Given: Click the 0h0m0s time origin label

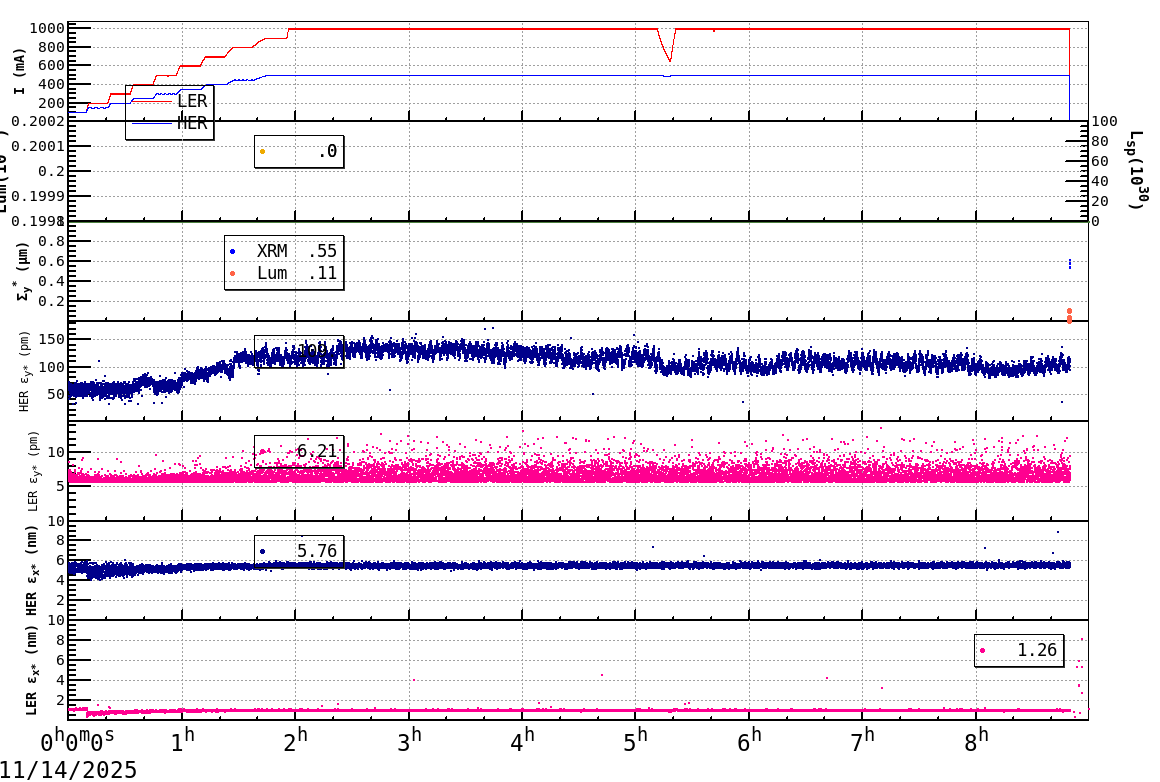Looking at the screenshot, I should 77,741.
